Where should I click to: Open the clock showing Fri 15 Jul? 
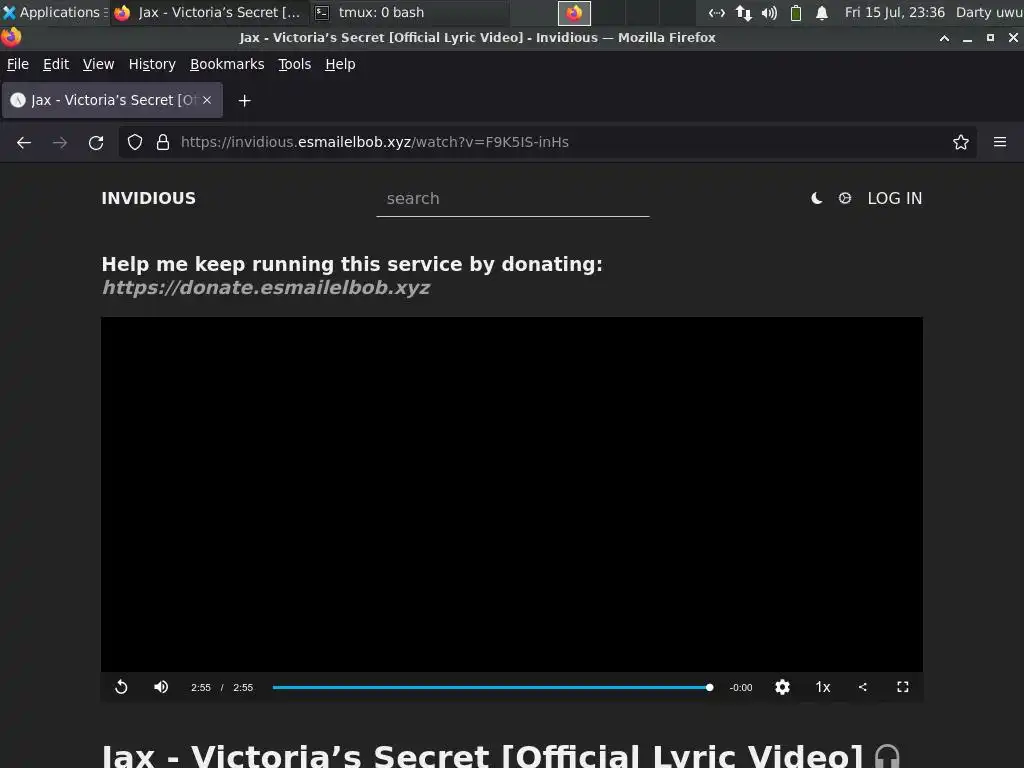click(894, 12)
